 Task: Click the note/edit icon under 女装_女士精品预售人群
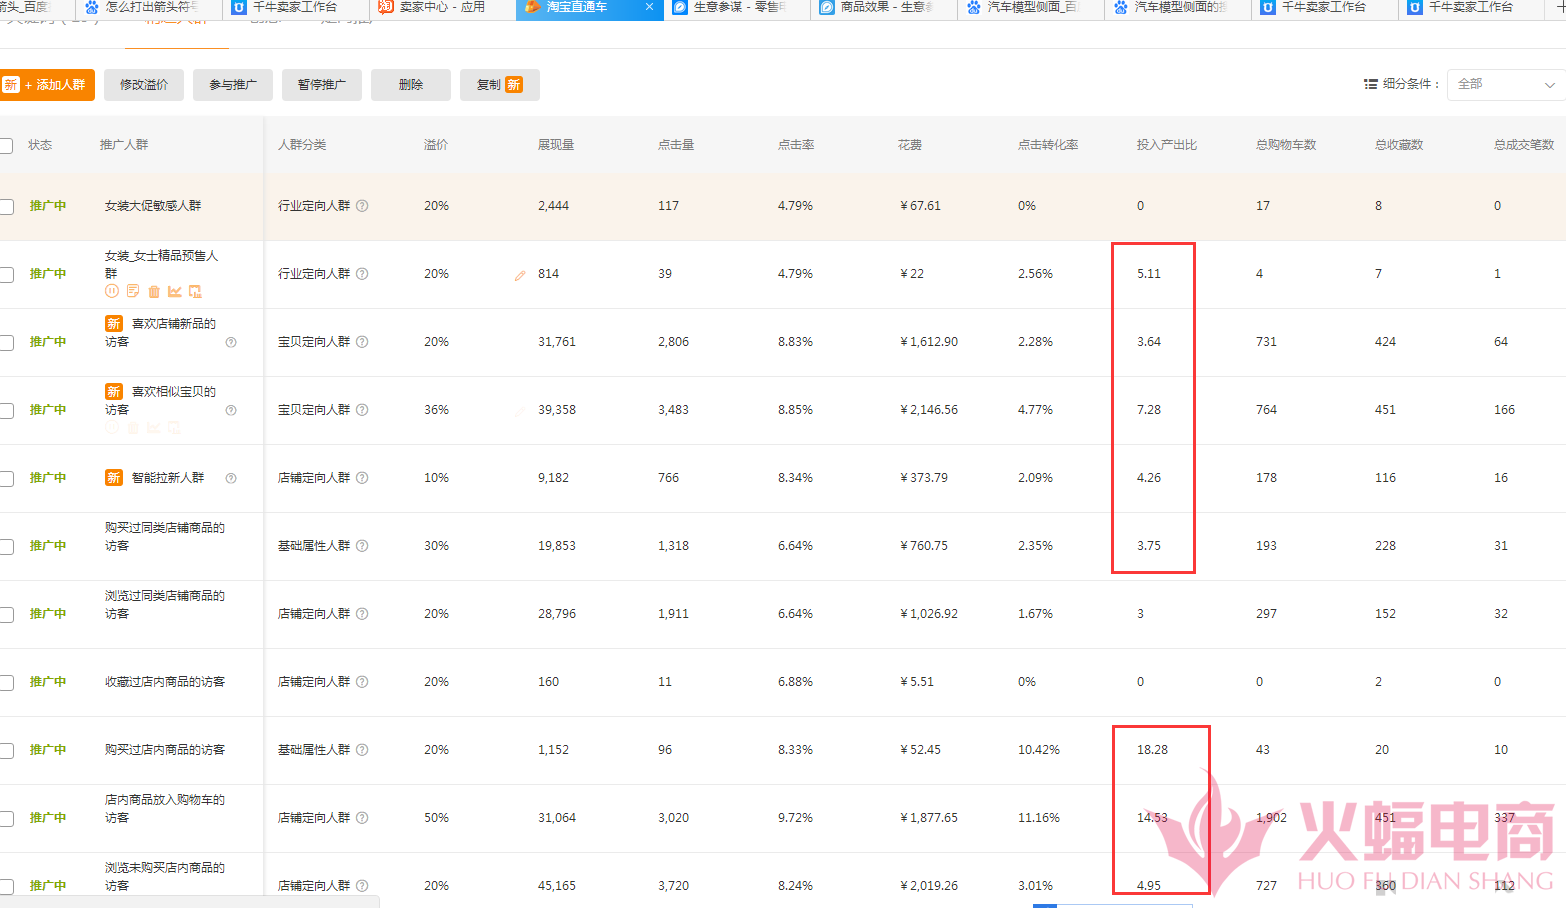133,291
